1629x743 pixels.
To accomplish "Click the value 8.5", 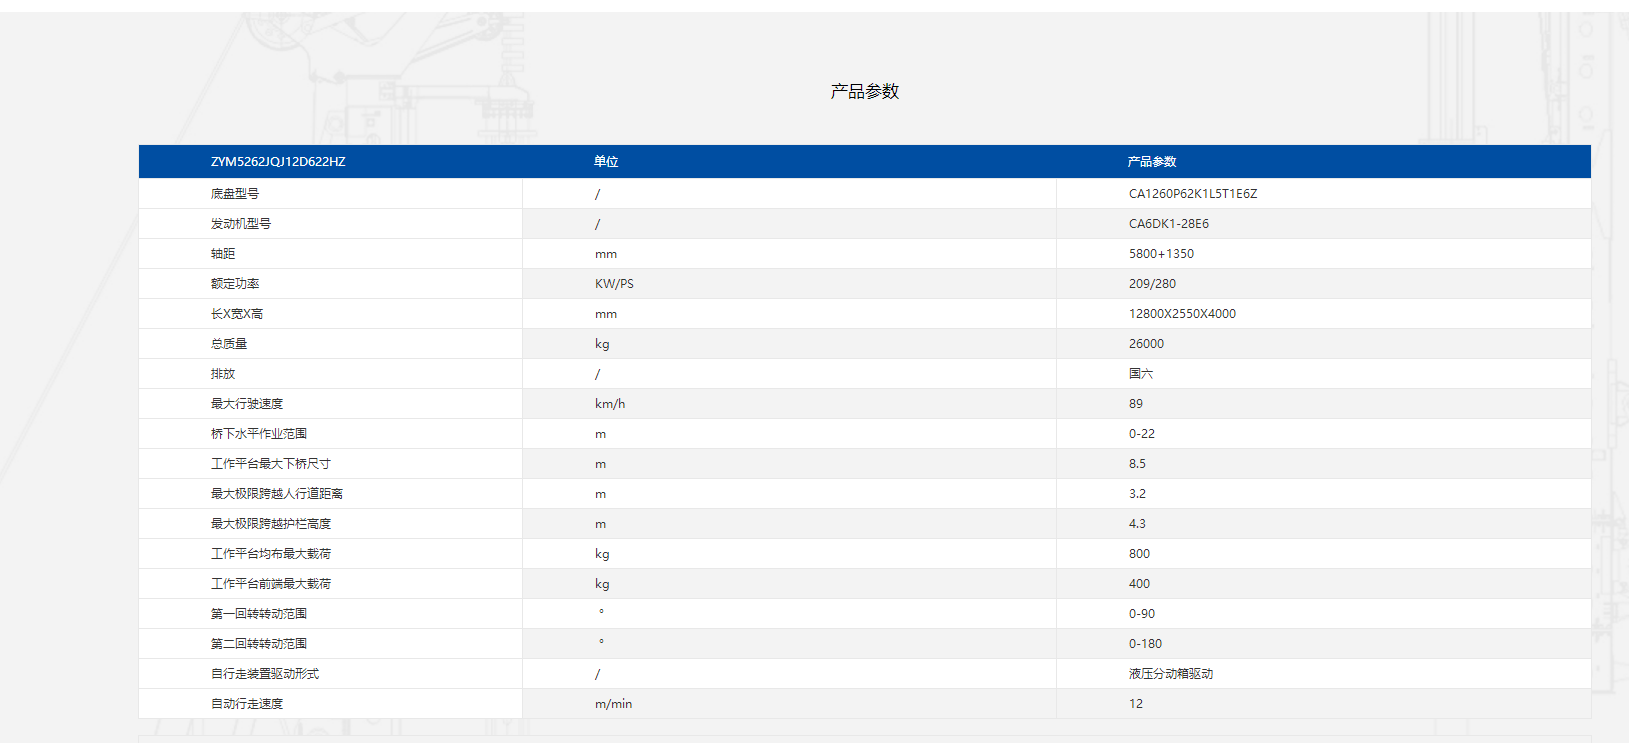I will tap(1138, 464).
